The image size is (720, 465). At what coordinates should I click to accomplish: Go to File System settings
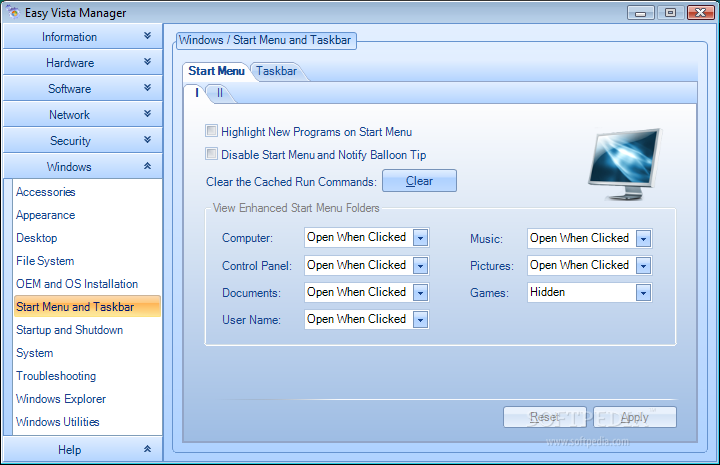click(x=45, y=261)
